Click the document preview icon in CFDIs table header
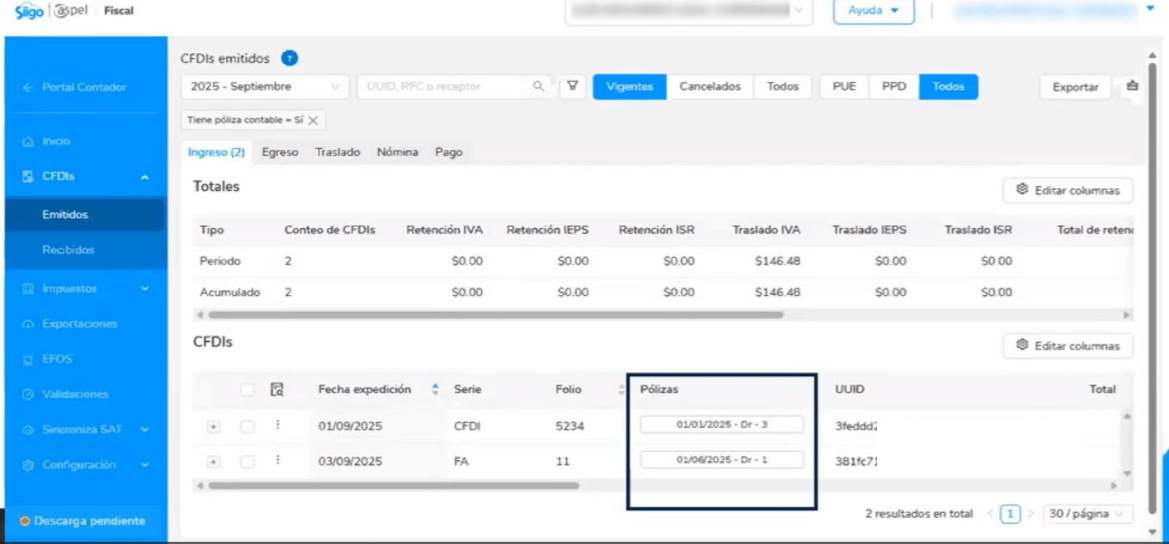1169x544 pixels. 277,389
